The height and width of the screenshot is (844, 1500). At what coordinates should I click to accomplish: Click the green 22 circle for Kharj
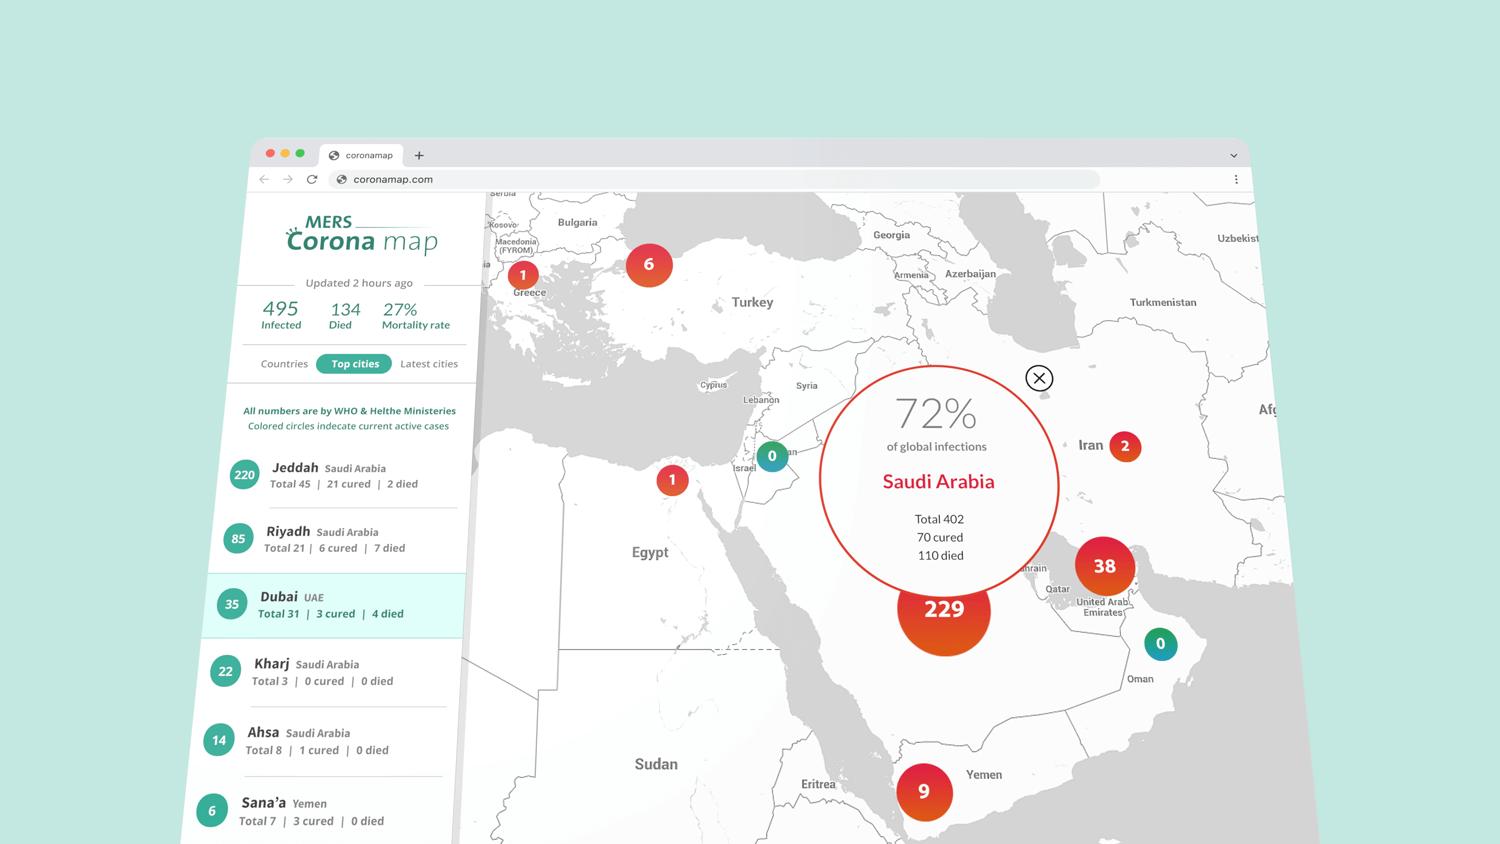pyautogui.click(x=225, y=671)
